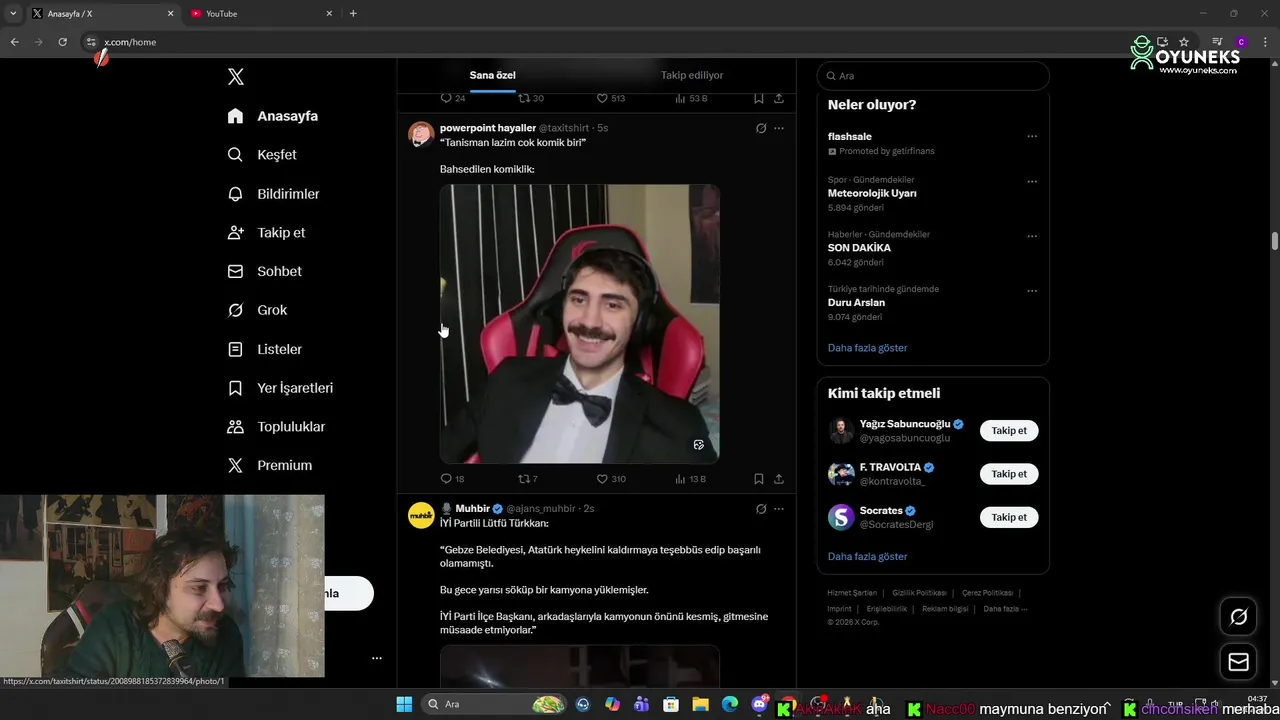Repost the post with 30 reposts
The height and width of the screenshot is (720, 1280).
pyautogui.click(x=530, y=98)
